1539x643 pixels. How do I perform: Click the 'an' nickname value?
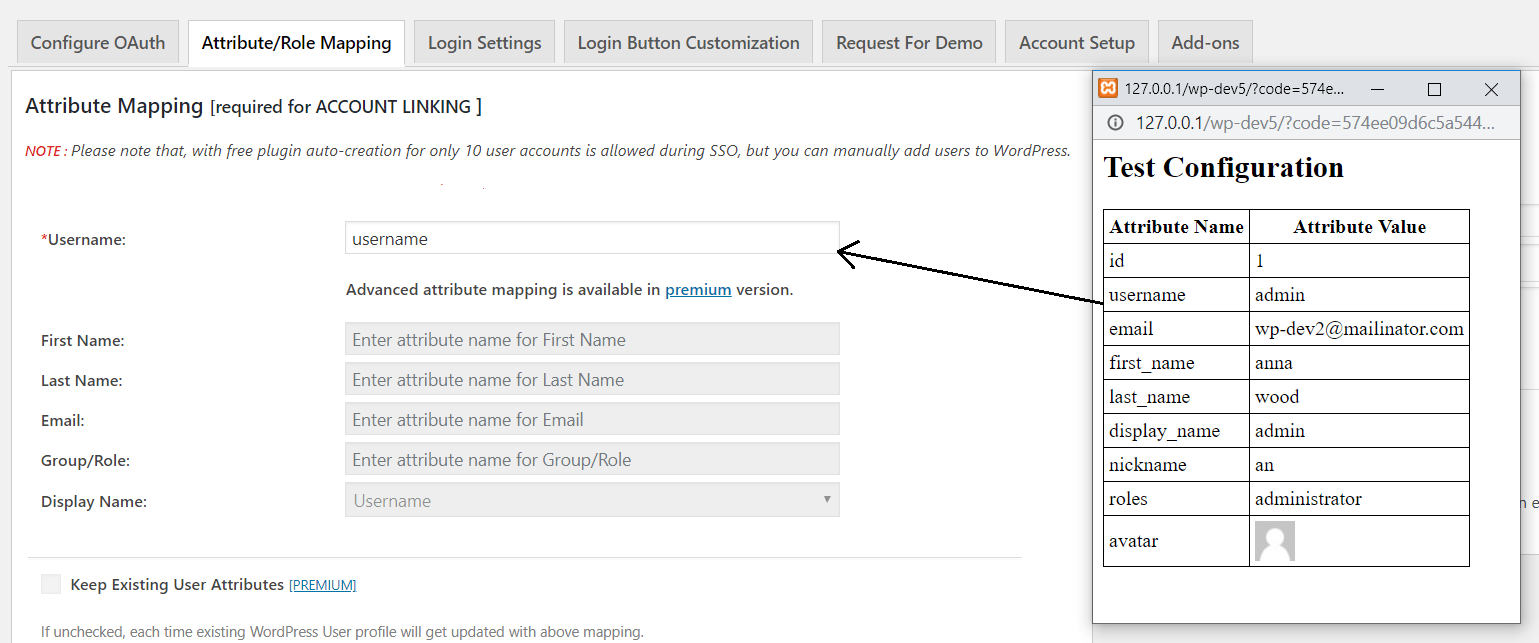click(1359, 465)
